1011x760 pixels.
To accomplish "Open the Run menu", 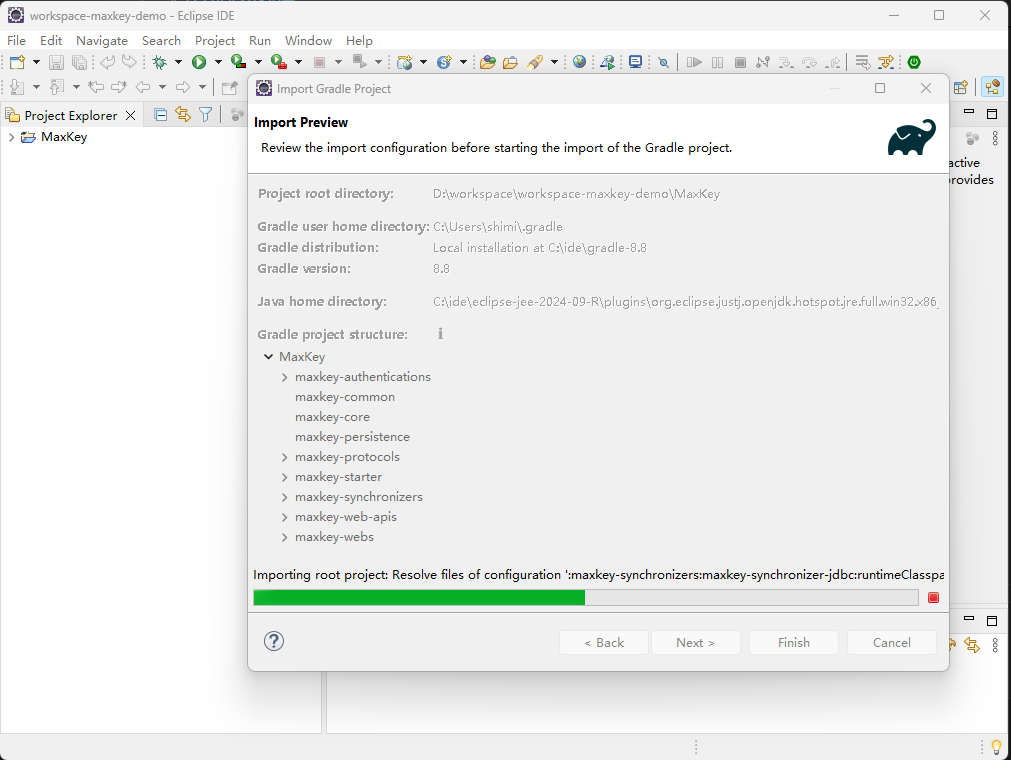I will click(260, 41).
